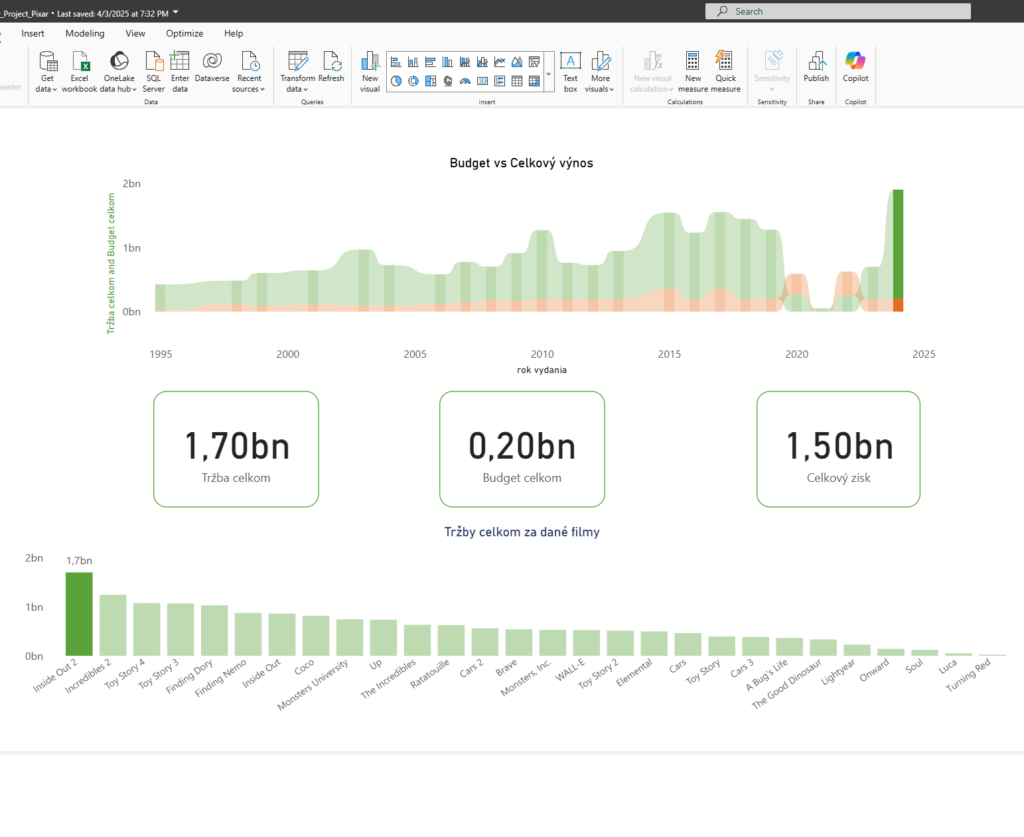Insert a clustered bar chart visual
Viewport: 1024px width, 837px height.
(x=430, y=62)
